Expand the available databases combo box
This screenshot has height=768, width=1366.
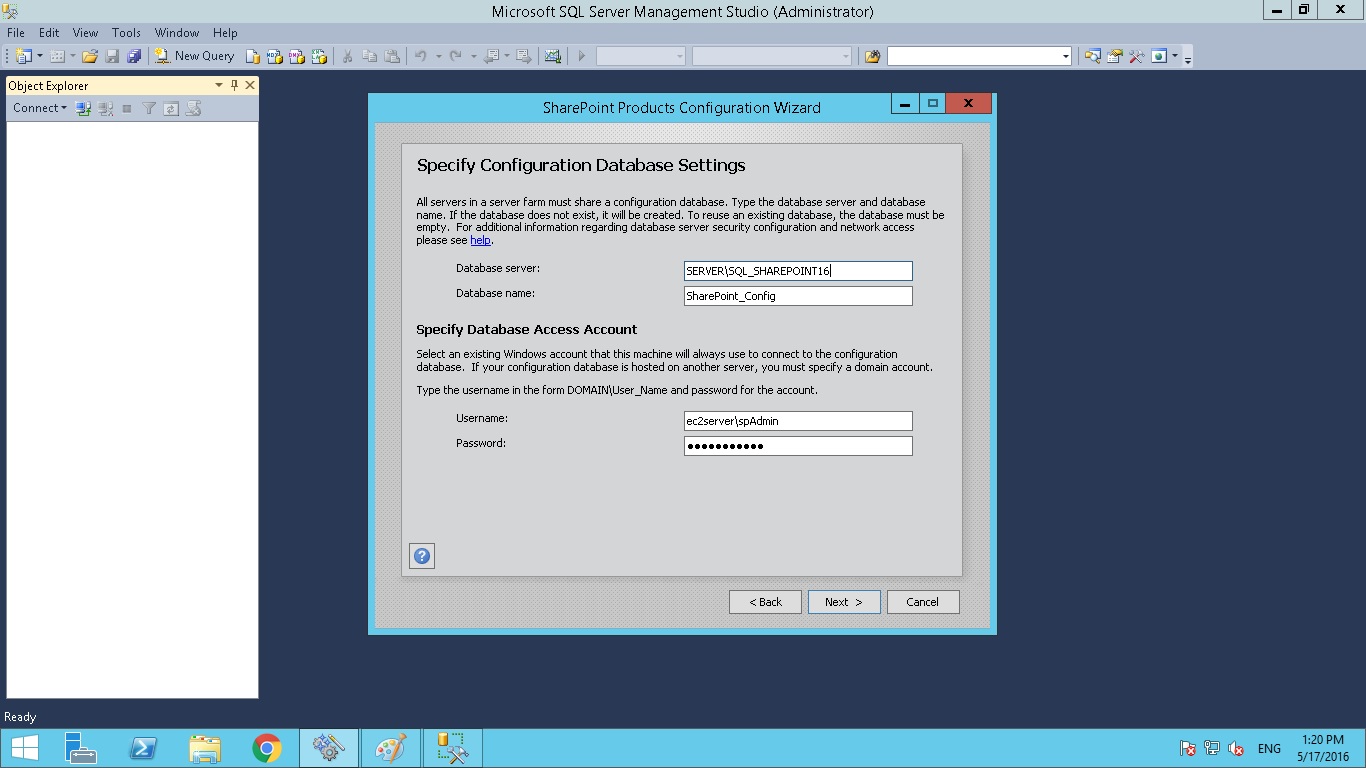pyautogui.click(x=679, y=56)
